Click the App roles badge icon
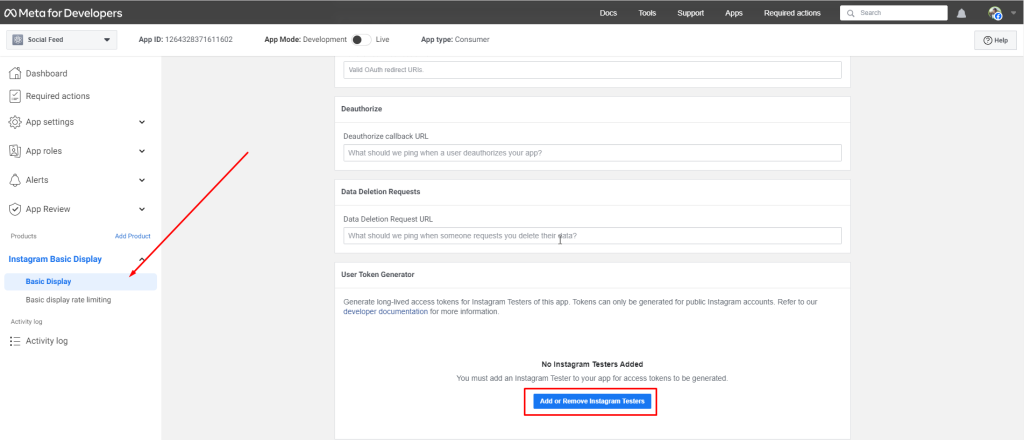This screenshot has width=1024, height=440. 15,151
